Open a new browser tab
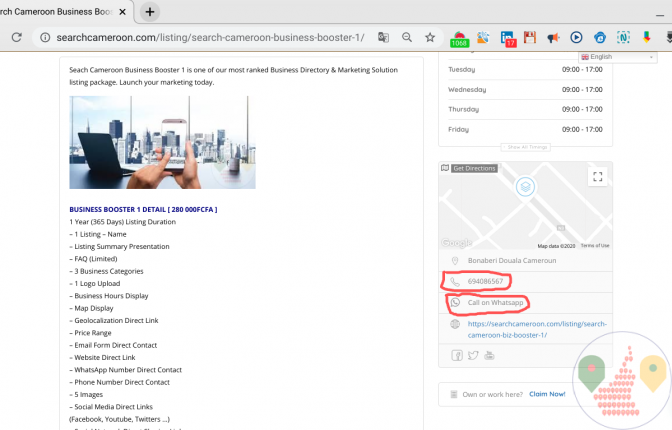 coord(150,12)
